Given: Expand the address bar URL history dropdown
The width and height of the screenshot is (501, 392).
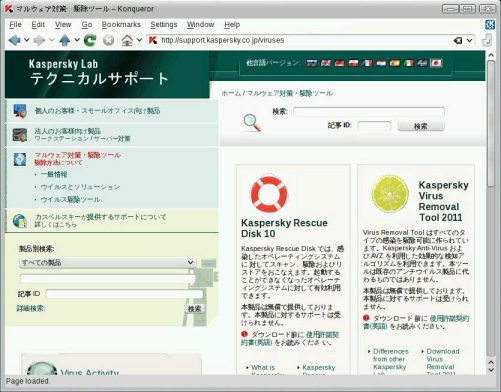Looking at the screenshot, I should 469,40.
